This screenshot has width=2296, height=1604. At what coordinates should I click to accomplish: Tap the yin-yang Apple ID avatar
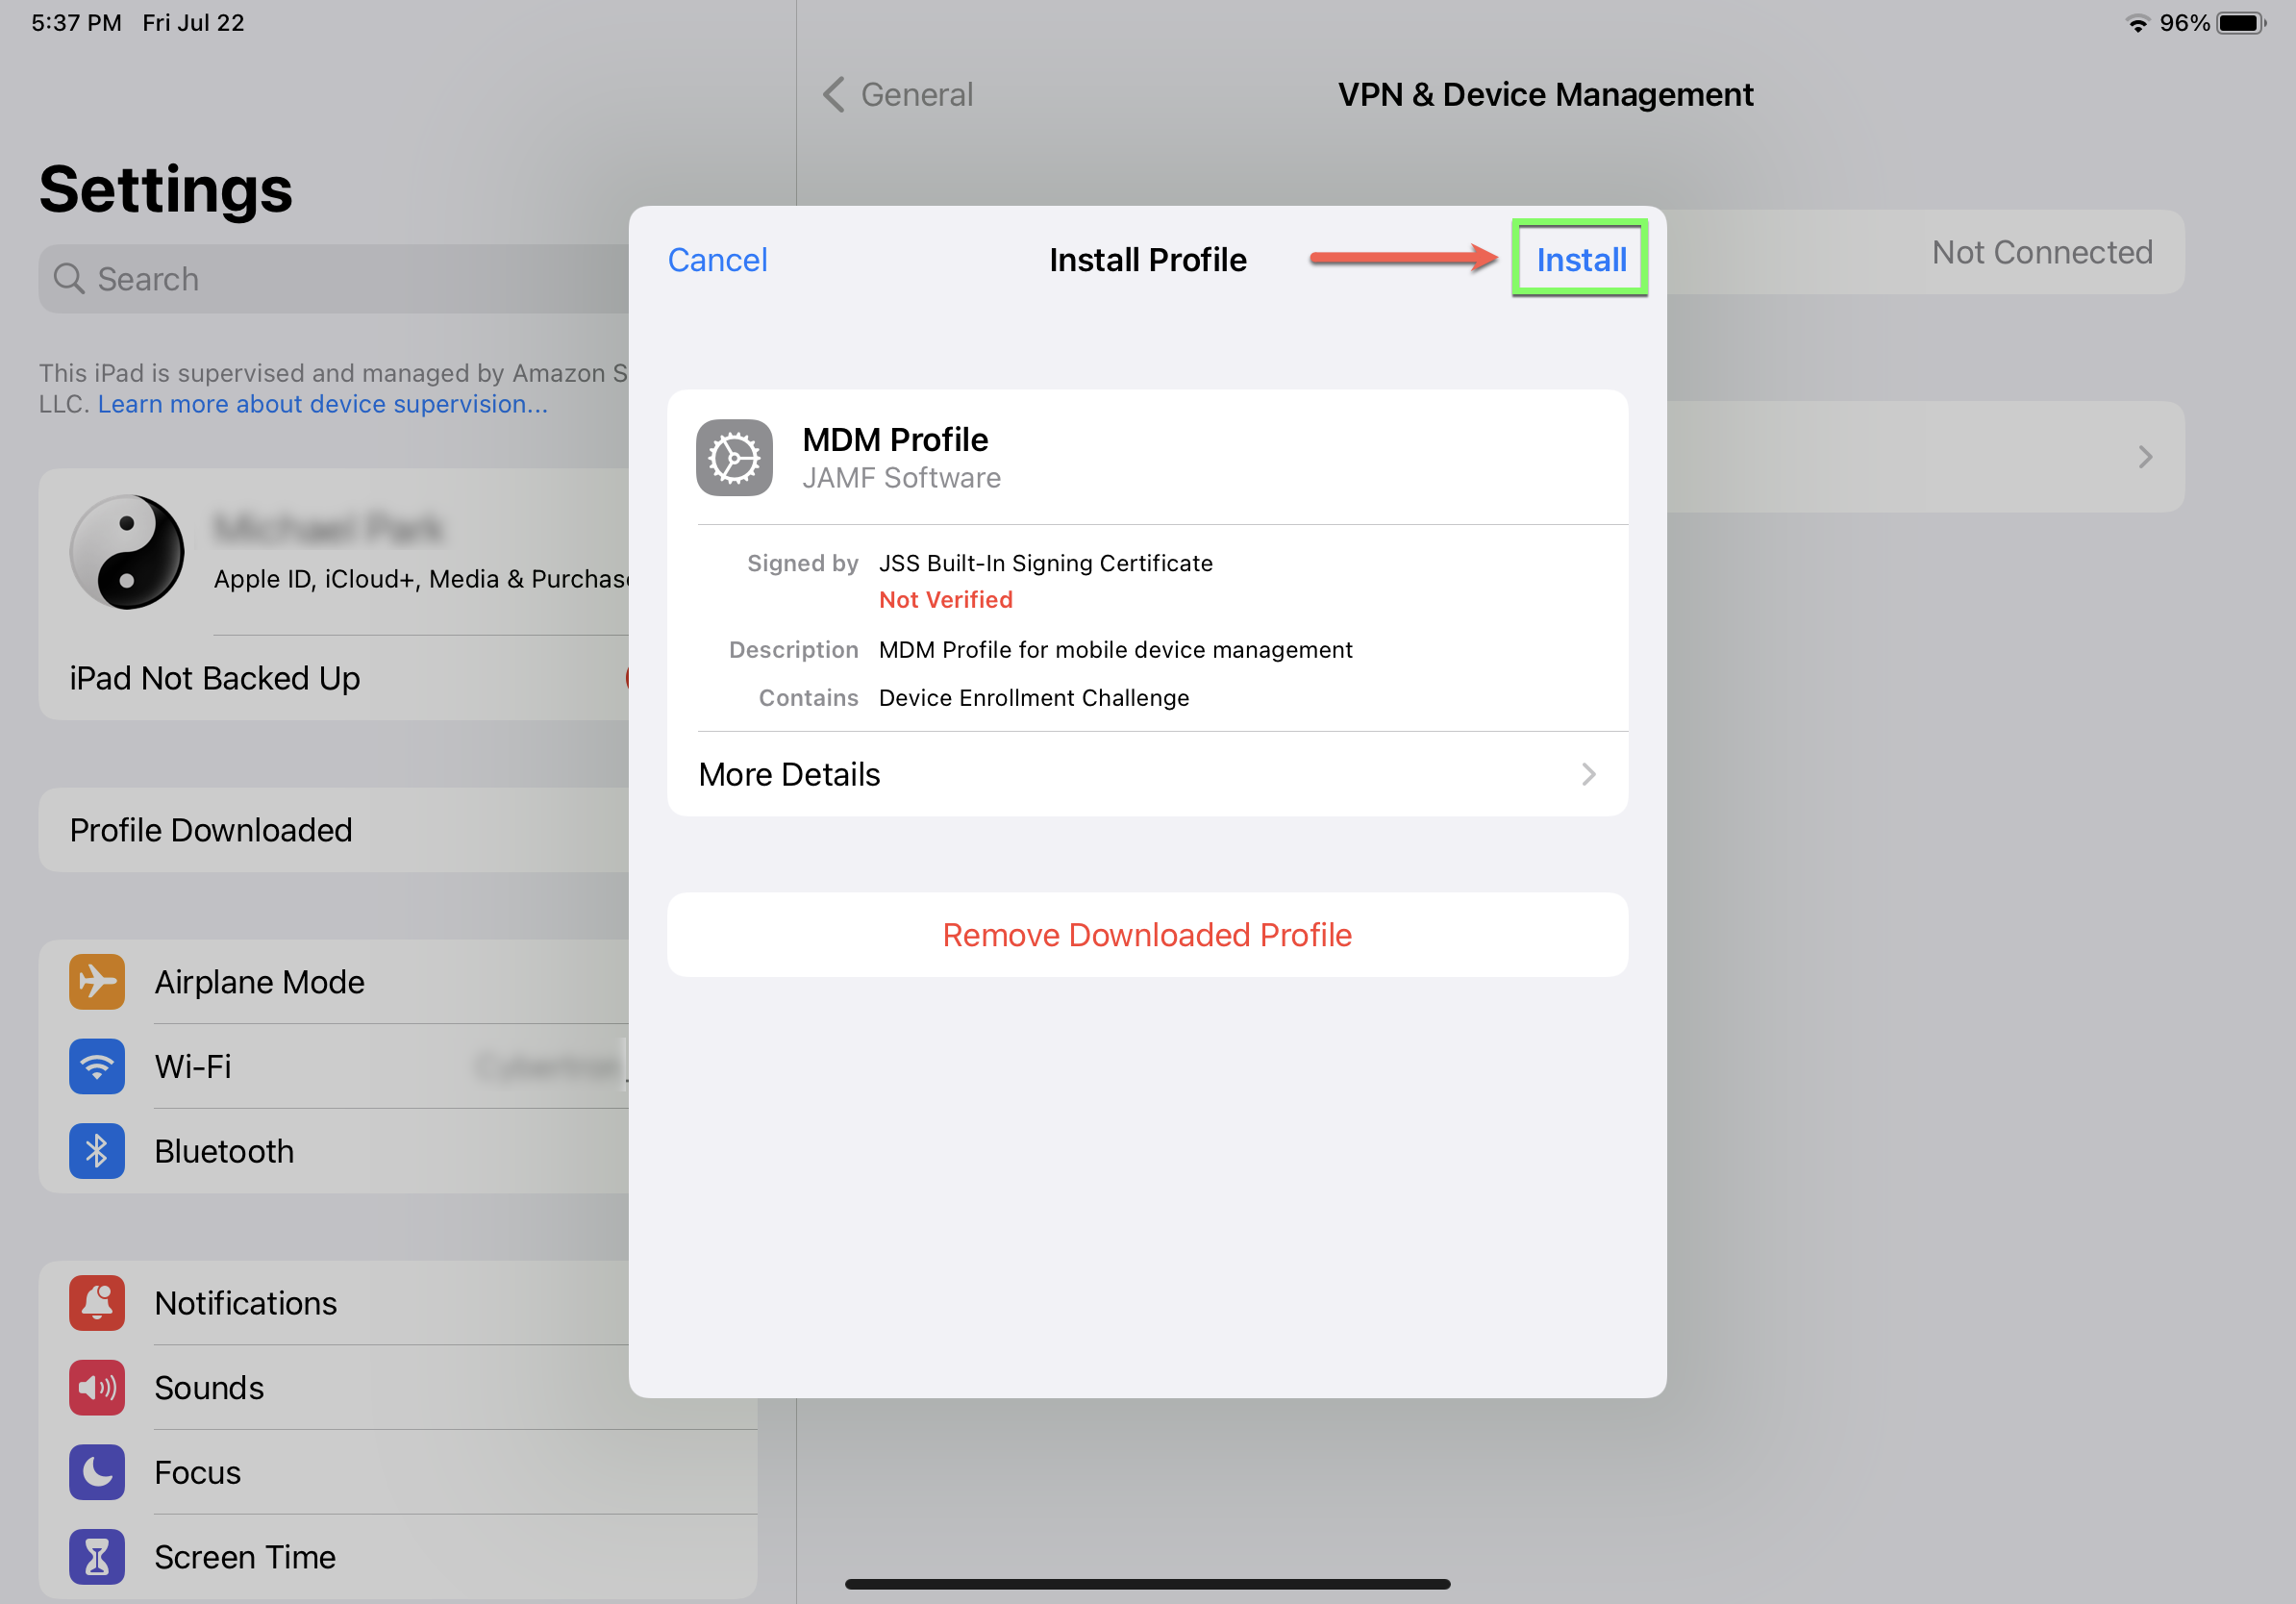127,552
